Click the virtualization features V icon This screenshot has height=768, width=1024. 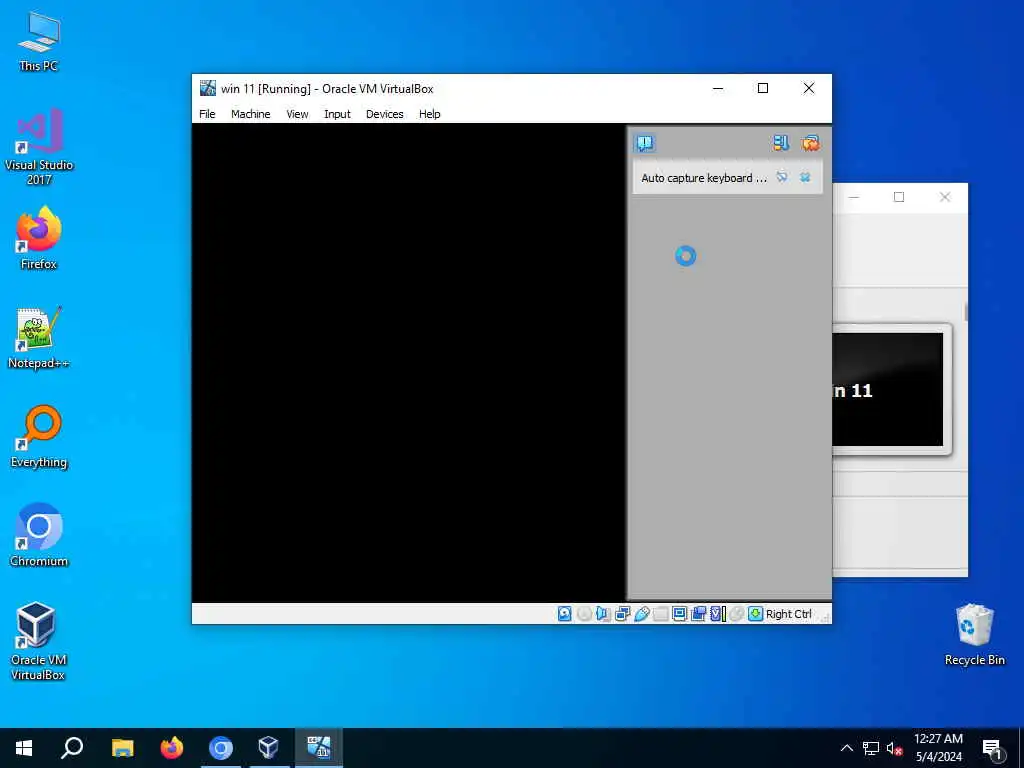coord(718,614)
